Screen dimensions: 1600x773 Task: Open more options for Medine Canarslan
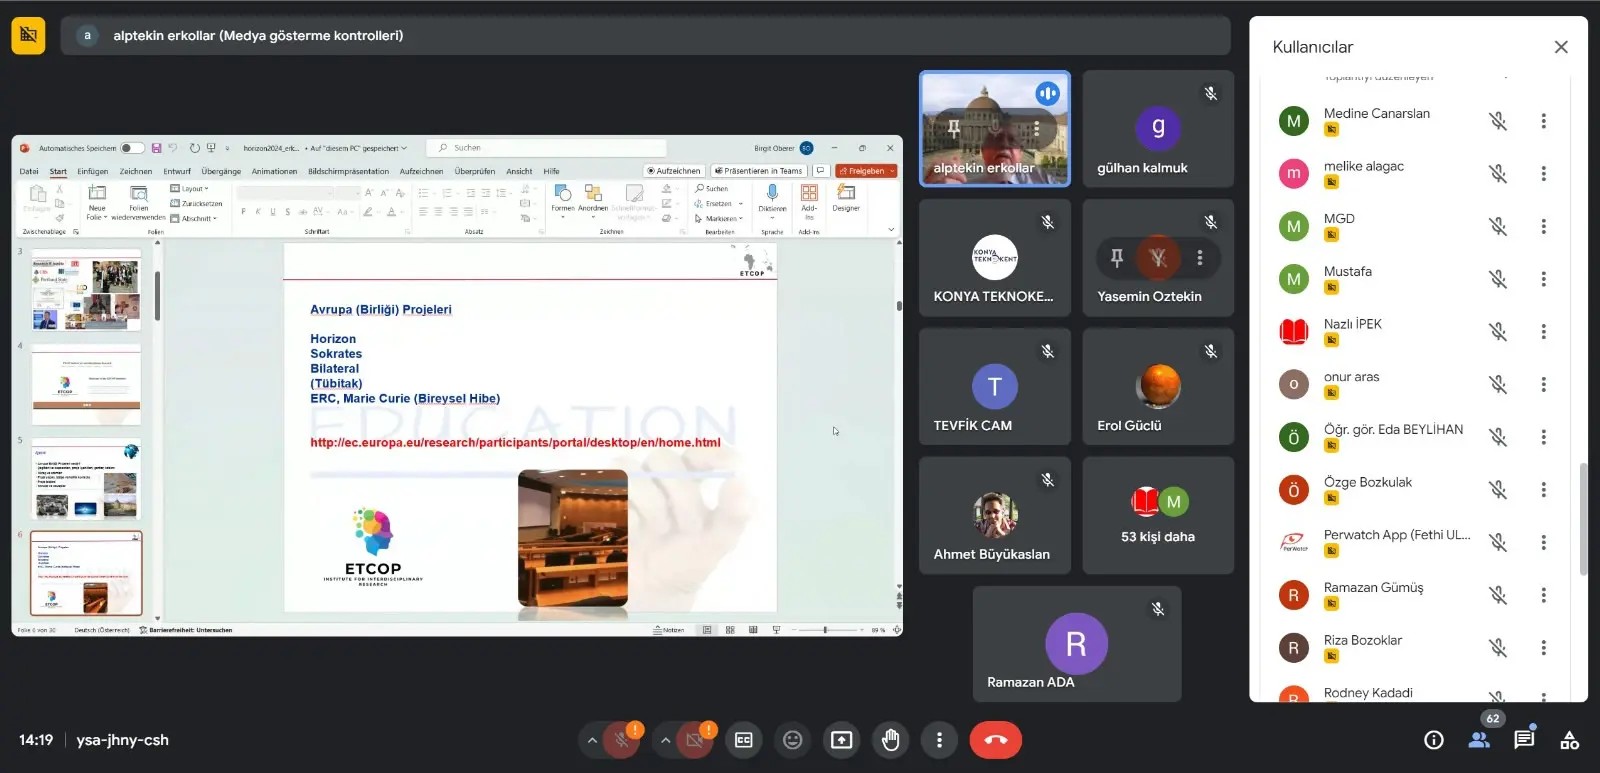[x=1543, y=121]
